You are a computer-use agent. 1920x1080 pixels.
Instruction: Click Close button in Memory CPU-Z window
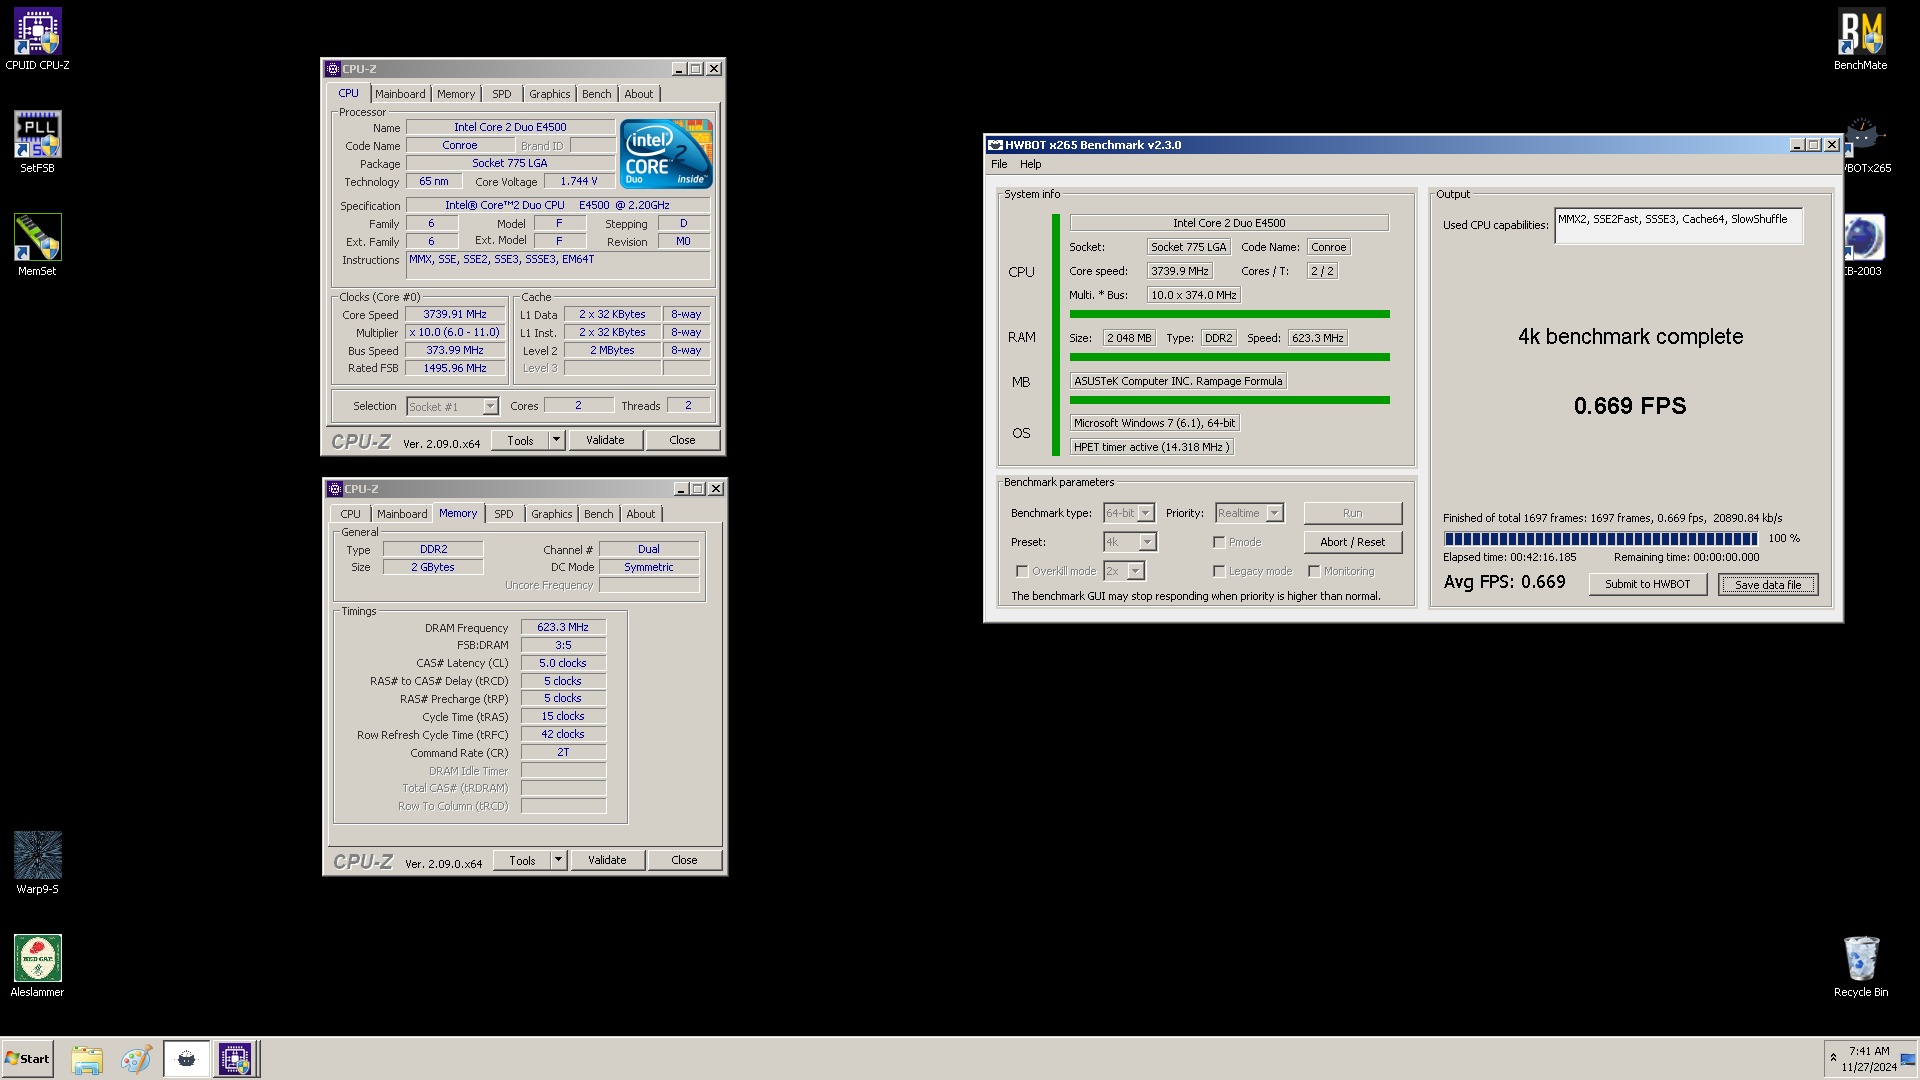684,860
